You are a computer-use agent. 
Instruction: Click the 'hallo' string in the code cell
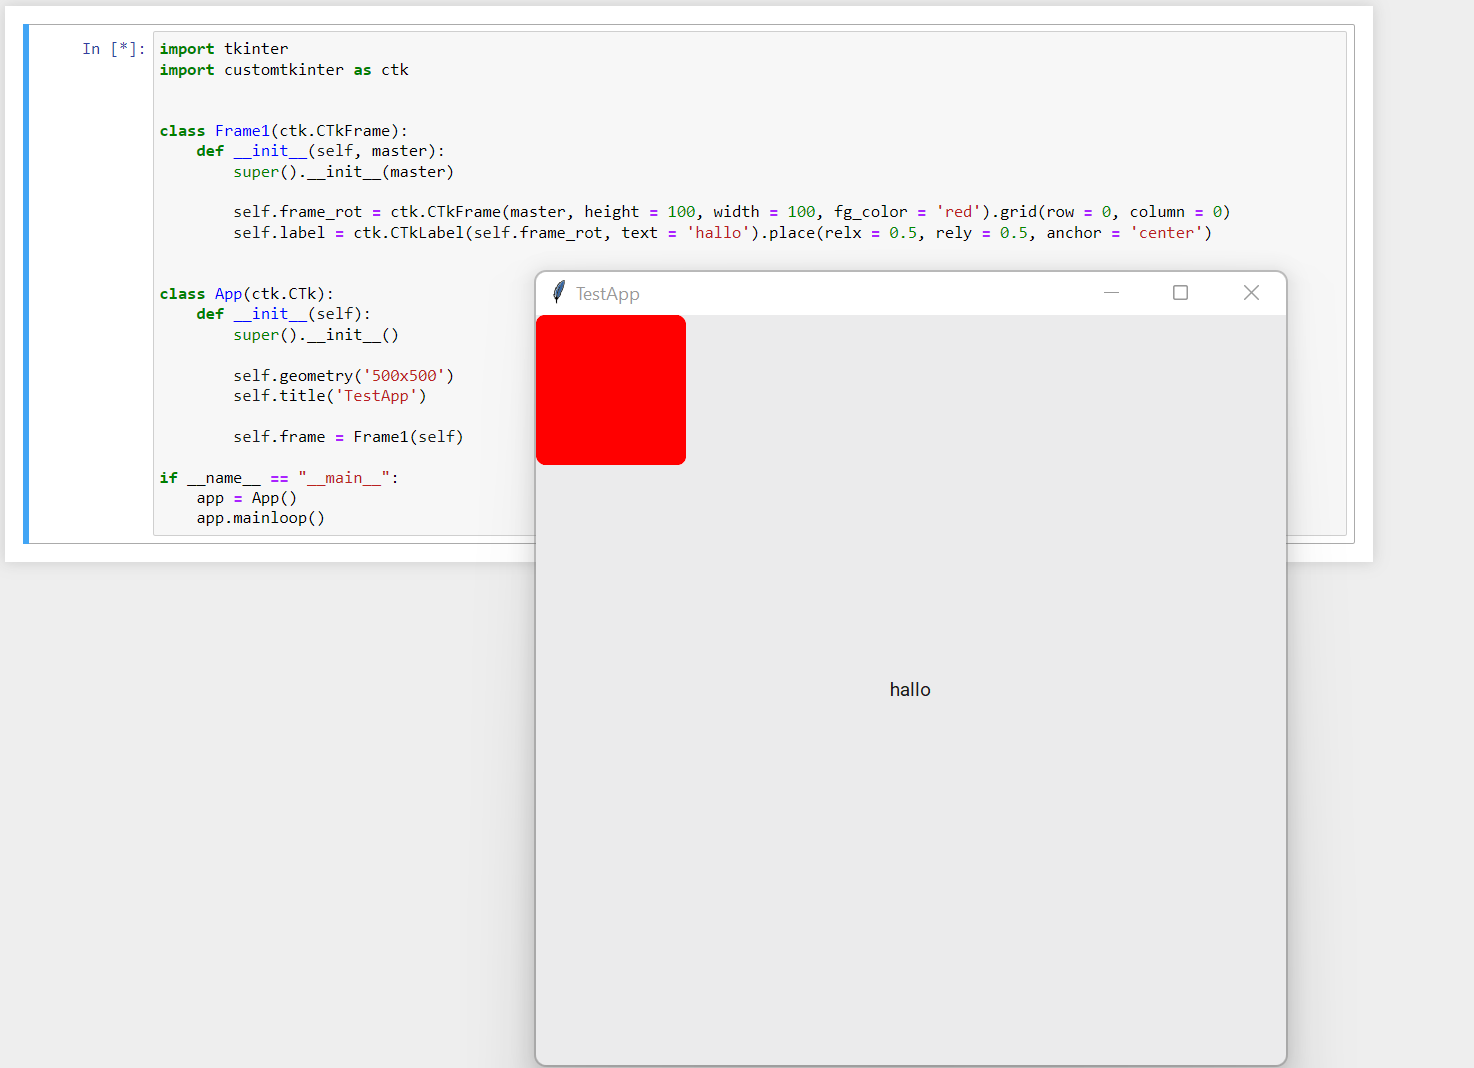[x=718, y=233]
